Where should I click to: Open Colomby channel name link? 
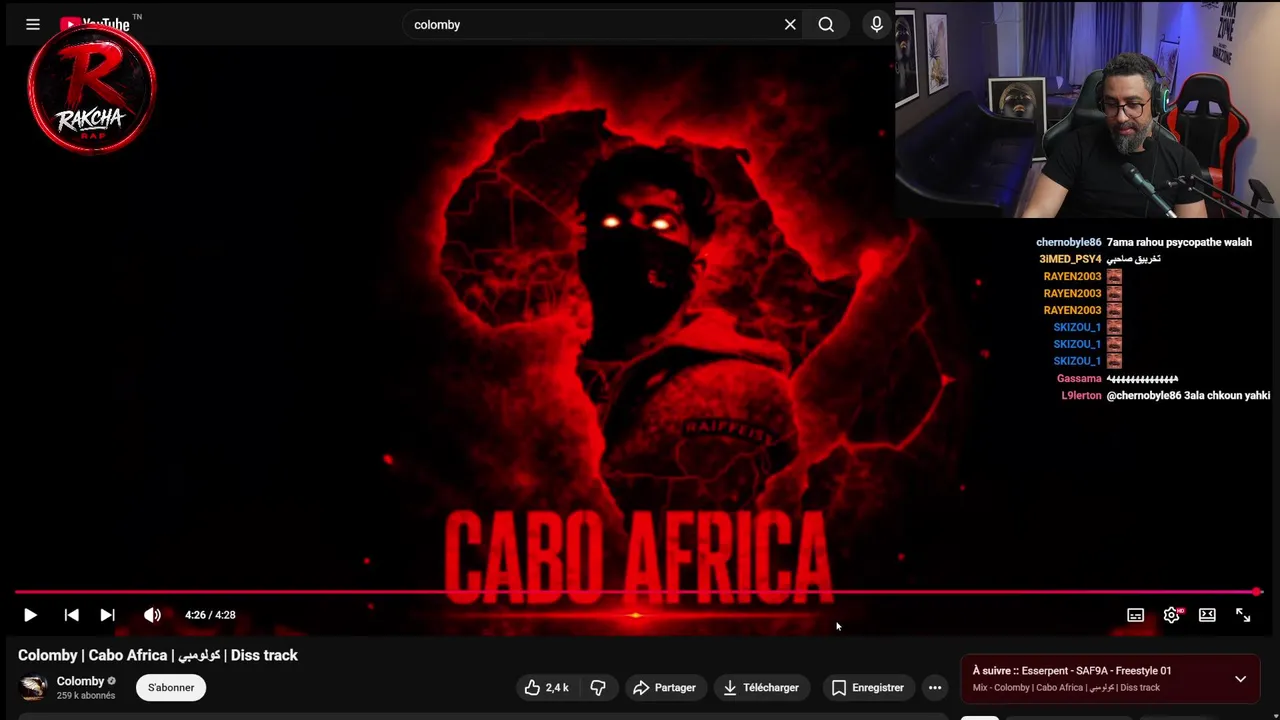coord(80,681)
